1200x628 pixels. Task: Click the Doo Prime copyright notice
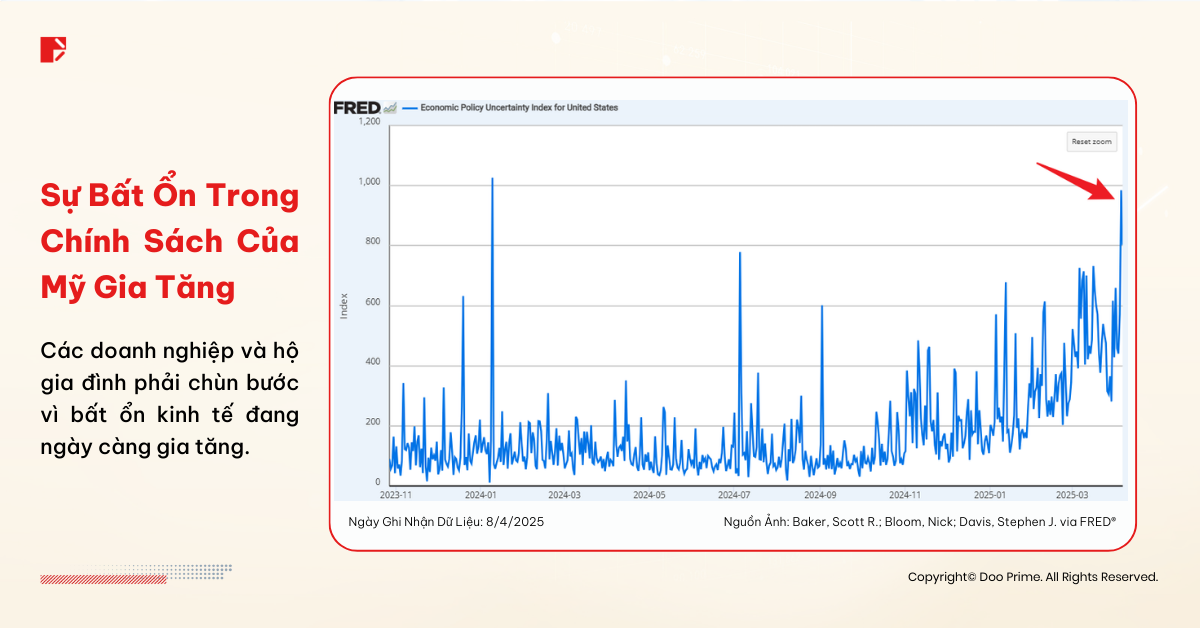[x=1032, y=577]
